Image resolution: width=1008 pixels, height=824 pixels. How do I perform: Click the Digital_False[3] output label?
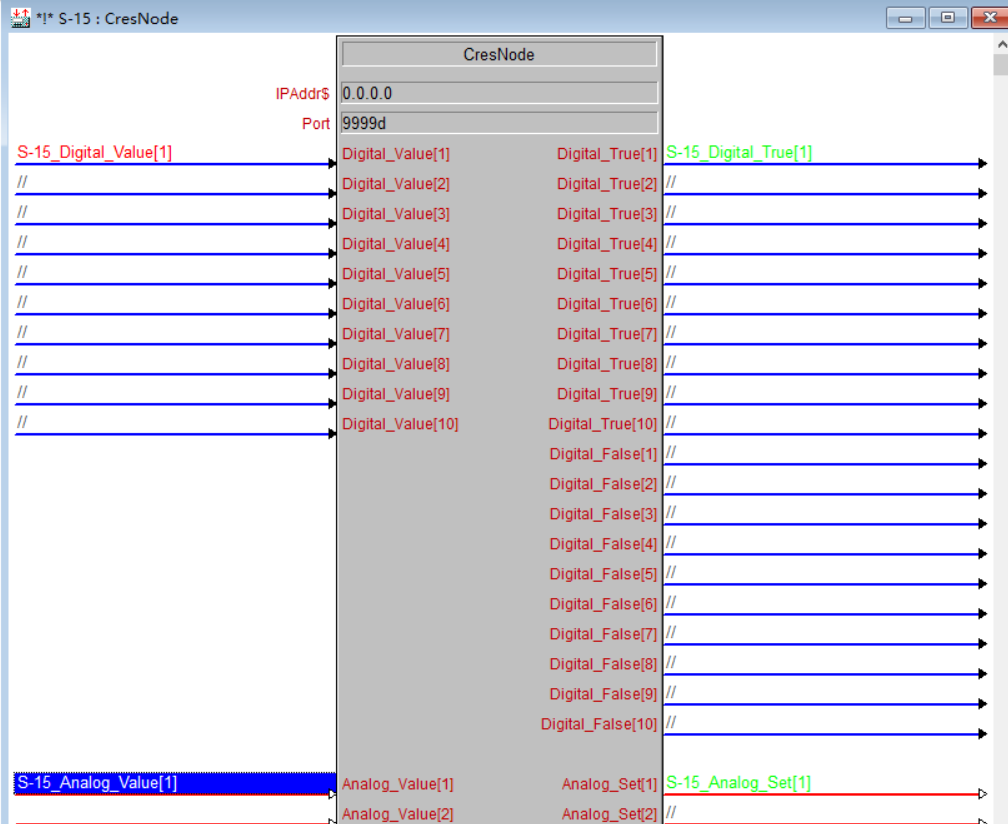[x=604, y=514]
